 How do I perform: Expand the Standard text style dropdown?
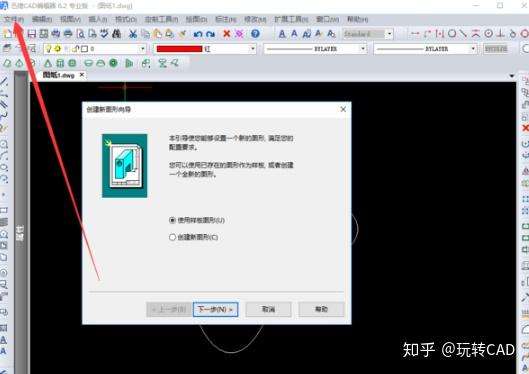click(x=390, y=34)
